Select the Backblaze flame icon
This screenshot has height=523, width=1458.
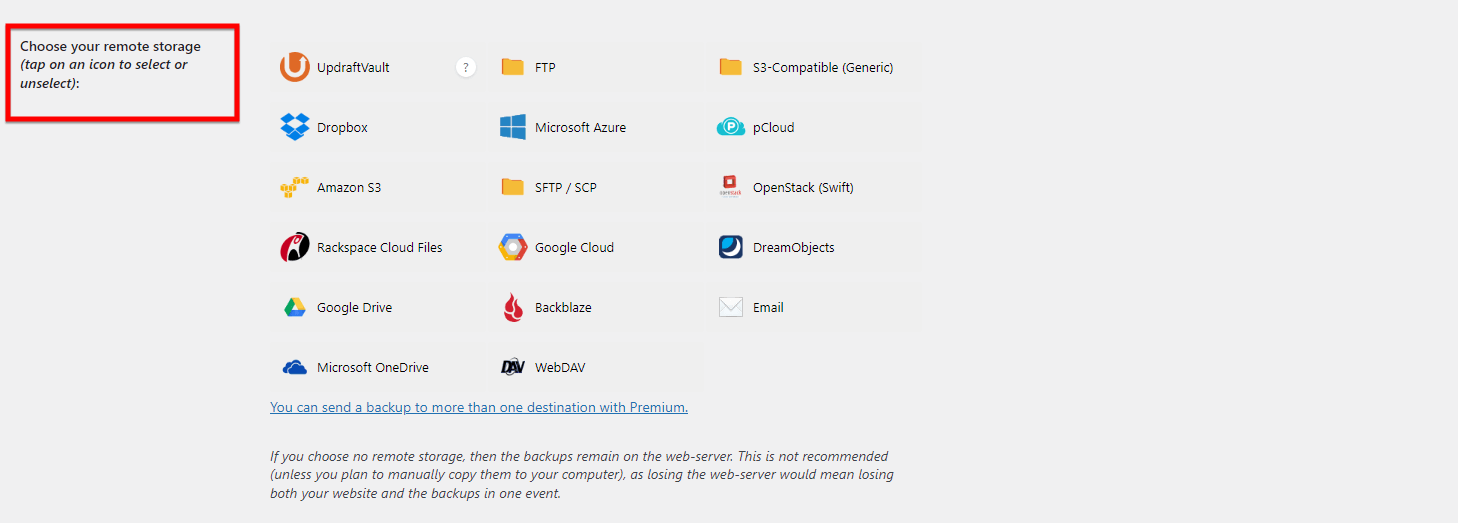513,307
